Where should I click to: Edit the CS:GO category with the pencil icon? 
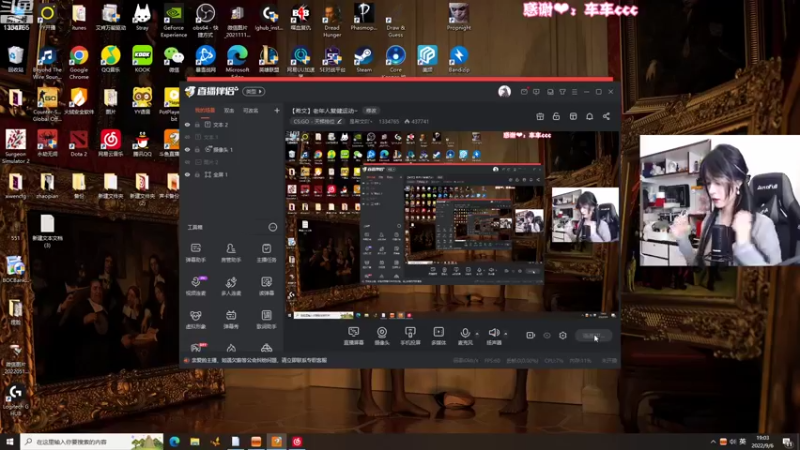339,121
